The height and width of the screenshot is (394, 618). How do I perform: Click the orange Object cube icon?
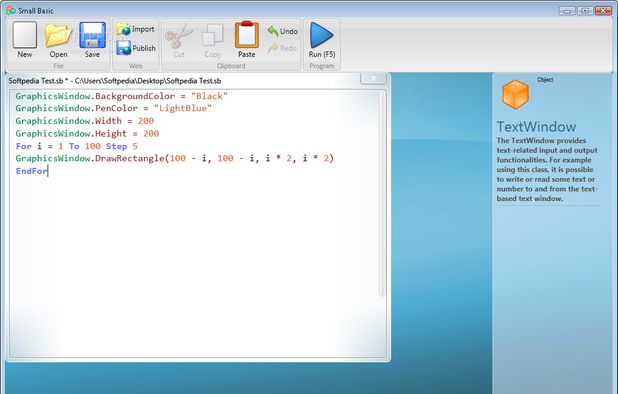pyautogui.click(x=515, y=95)
